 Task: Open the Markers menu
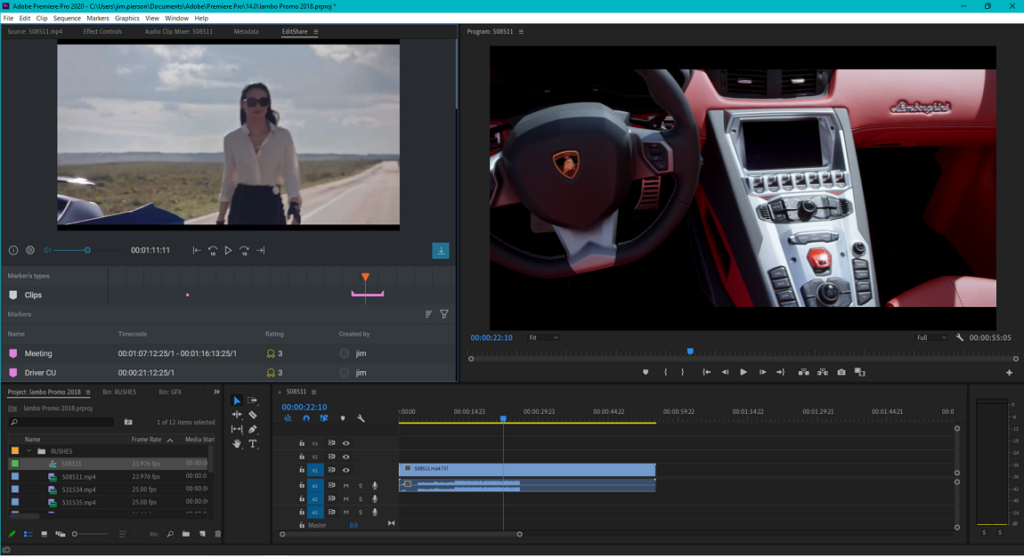(98, 18)
